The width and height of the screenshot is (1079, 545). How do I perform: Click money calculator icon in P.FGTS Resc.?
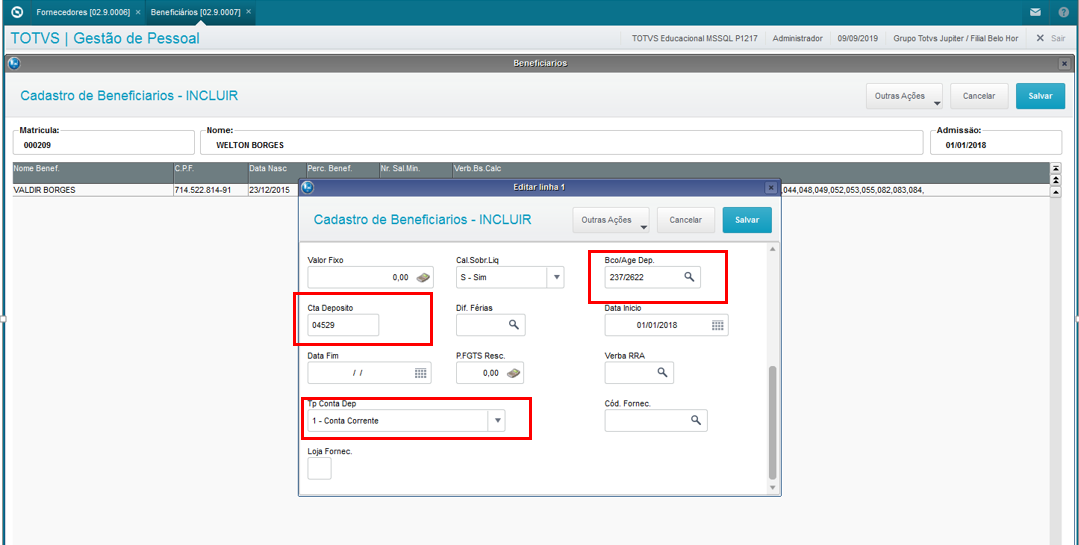click(x=514, y=372)
